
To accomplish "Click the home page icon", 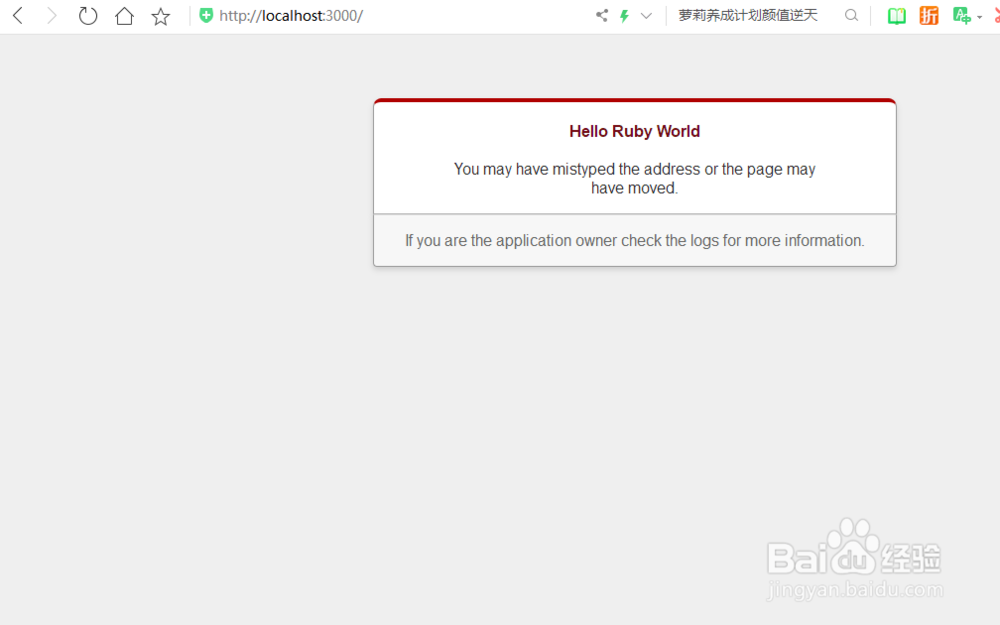I will pos(123,15).
